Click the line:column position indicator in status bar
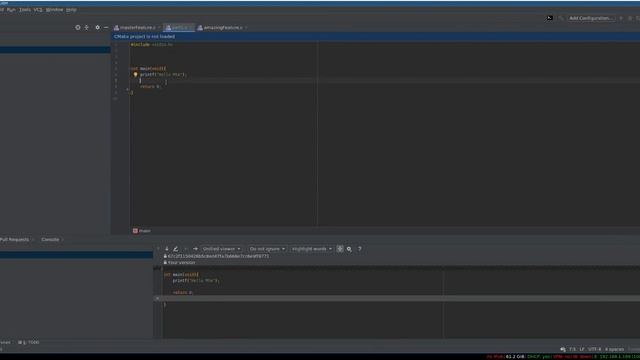The image size is (640, 360). [x=573, y=349]
